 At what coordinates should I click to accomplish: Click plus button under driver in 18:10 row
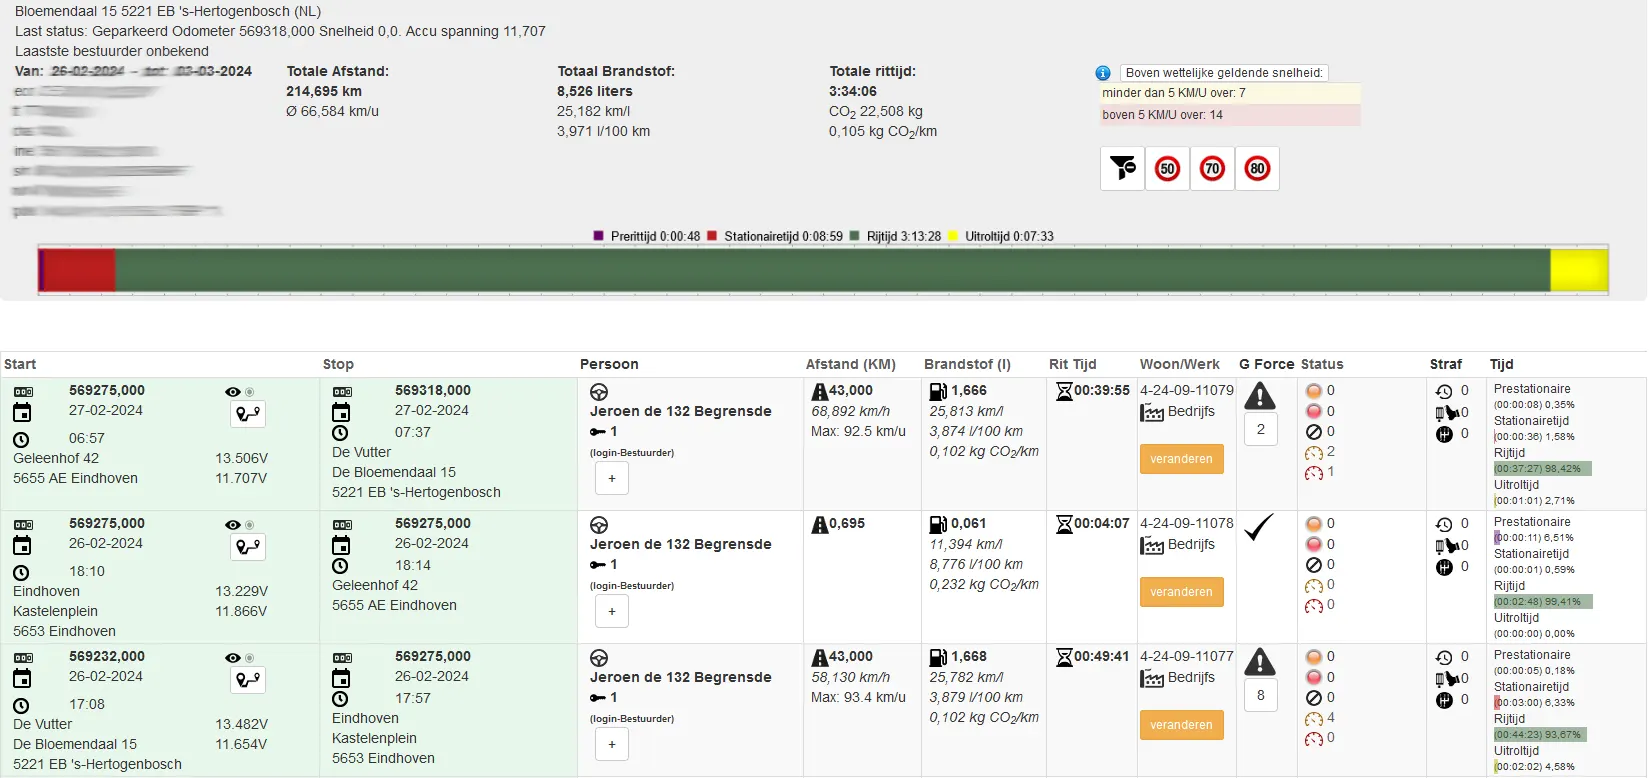[612, 611]
